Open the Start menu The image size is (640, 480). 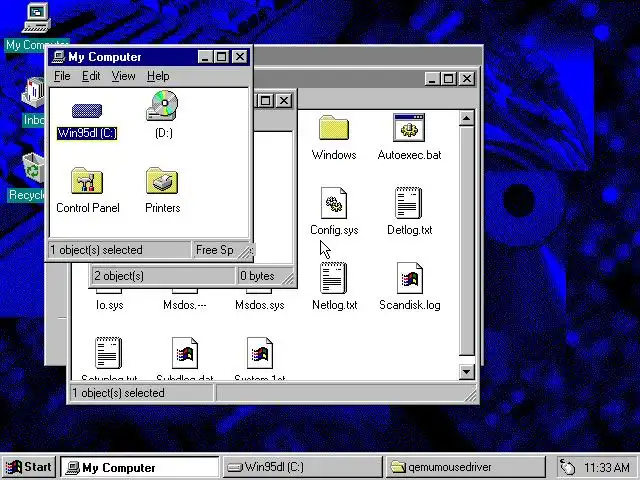point(29,467)
